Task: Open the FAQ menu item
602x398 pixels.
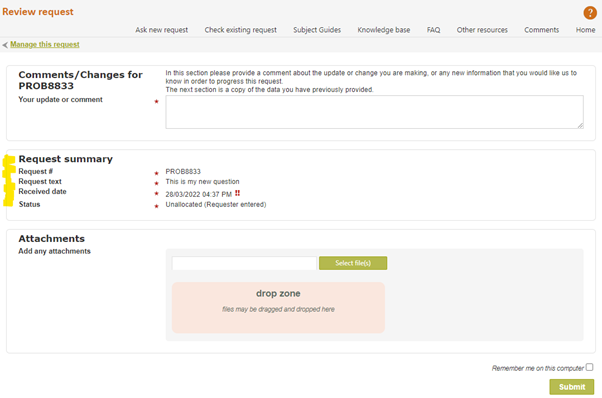Action: tap(433, 30)
